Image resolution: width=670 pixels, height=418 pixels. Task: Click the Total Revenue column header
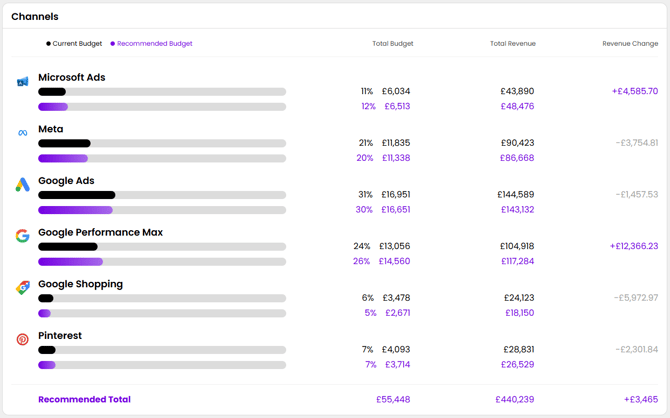coord(513,44)
